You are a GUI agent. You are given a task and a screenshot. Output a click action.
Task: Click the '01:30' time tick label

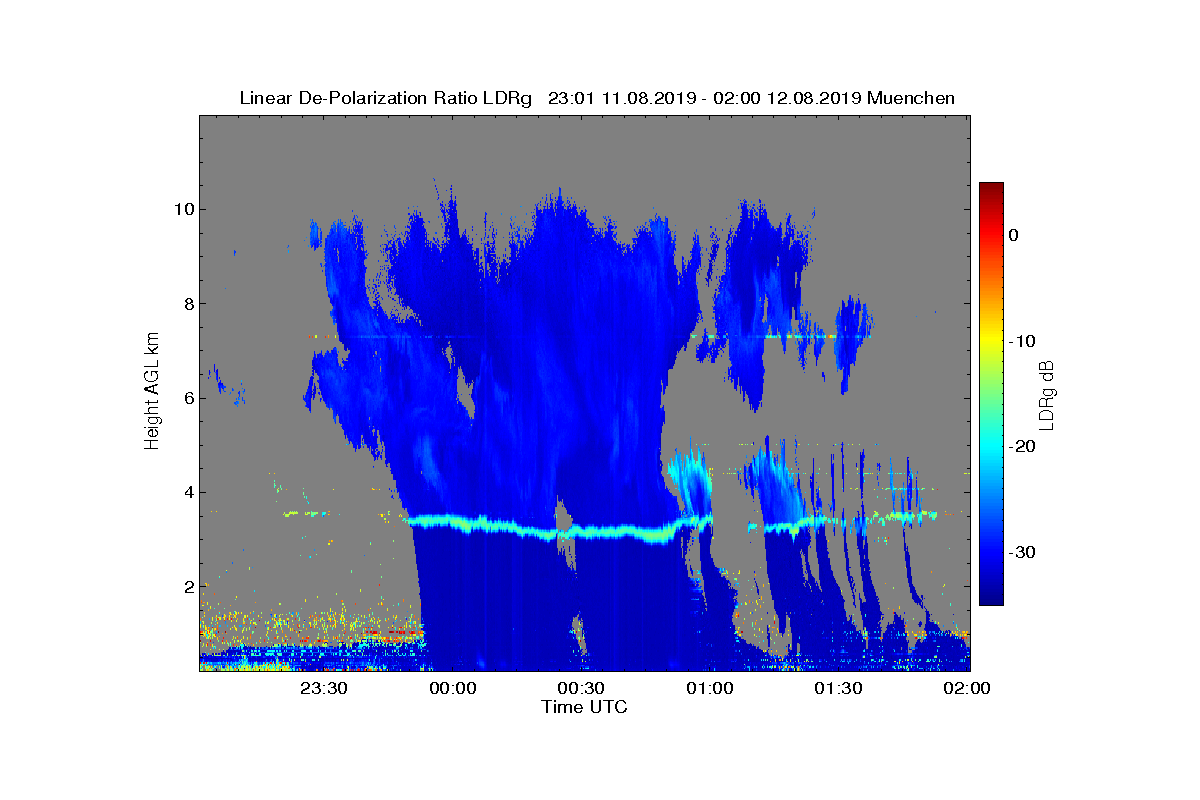pos(839,688)
